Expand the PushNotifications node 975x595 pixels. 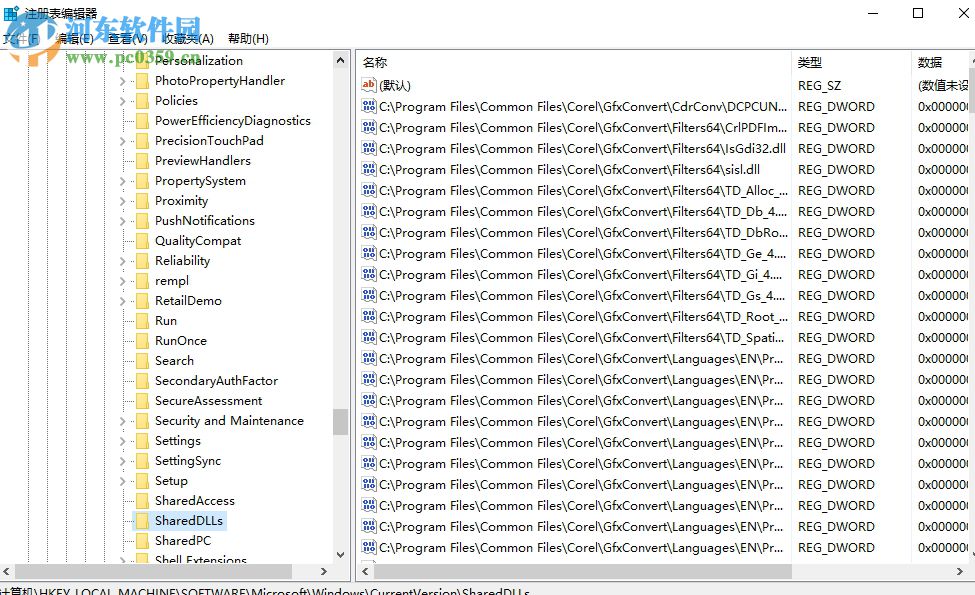[122, 220]
